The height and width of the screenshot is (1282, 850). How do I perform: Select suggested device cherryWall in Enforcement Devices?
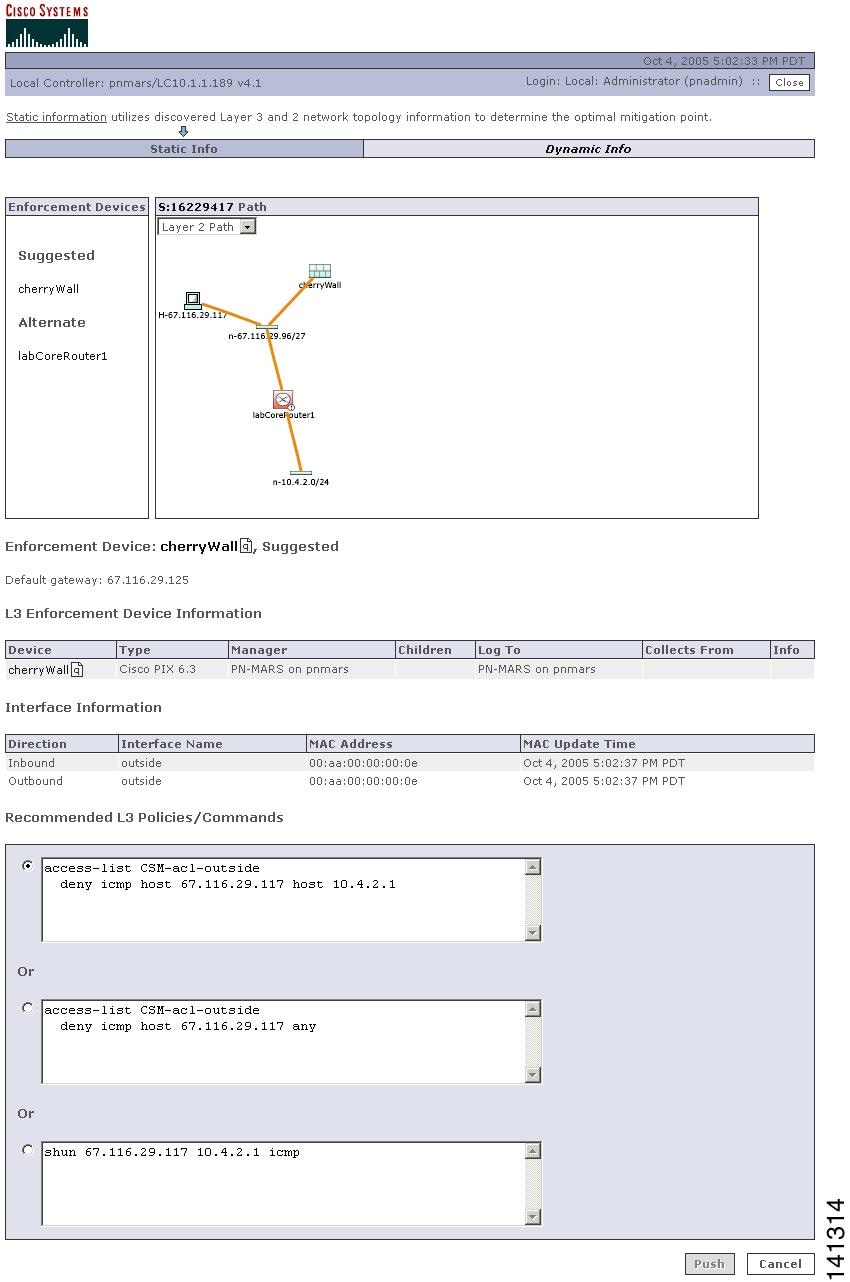[48, 289]
